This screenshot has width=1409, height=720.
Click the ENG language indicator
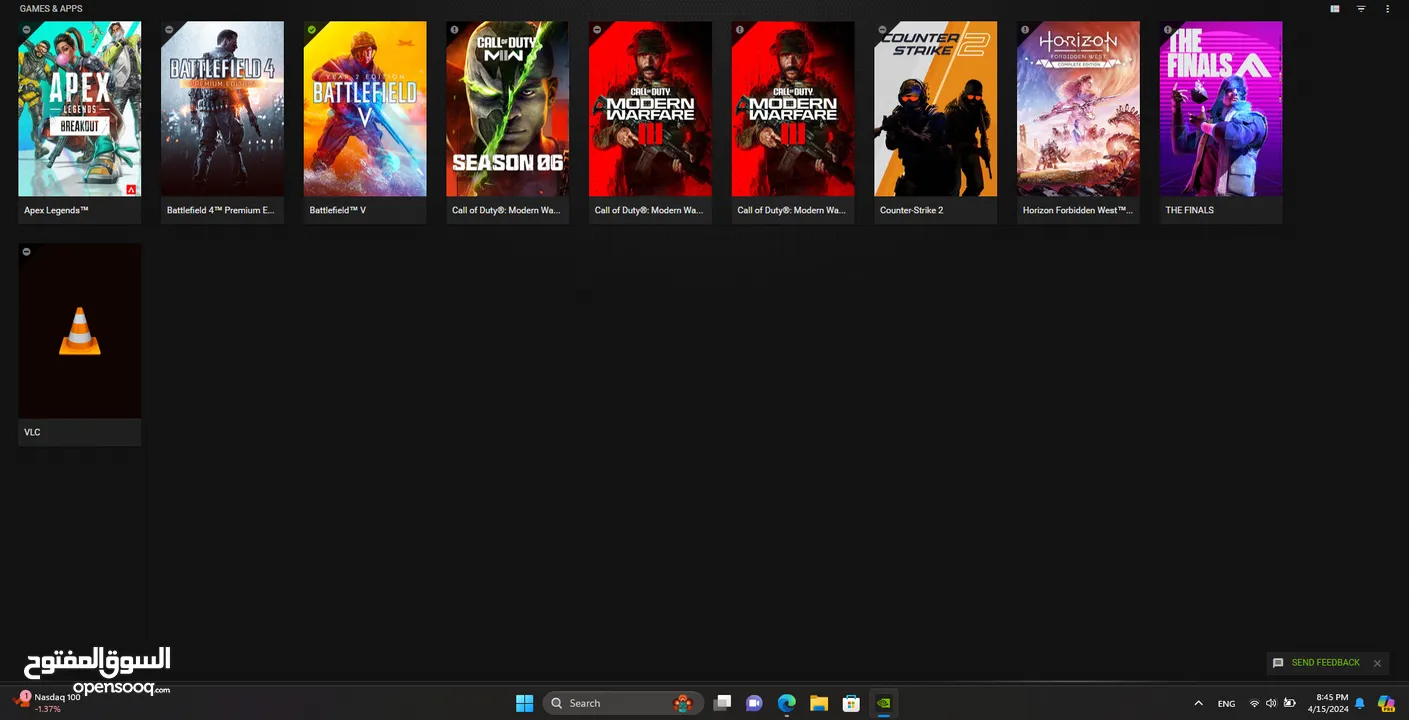[1226, 704]
